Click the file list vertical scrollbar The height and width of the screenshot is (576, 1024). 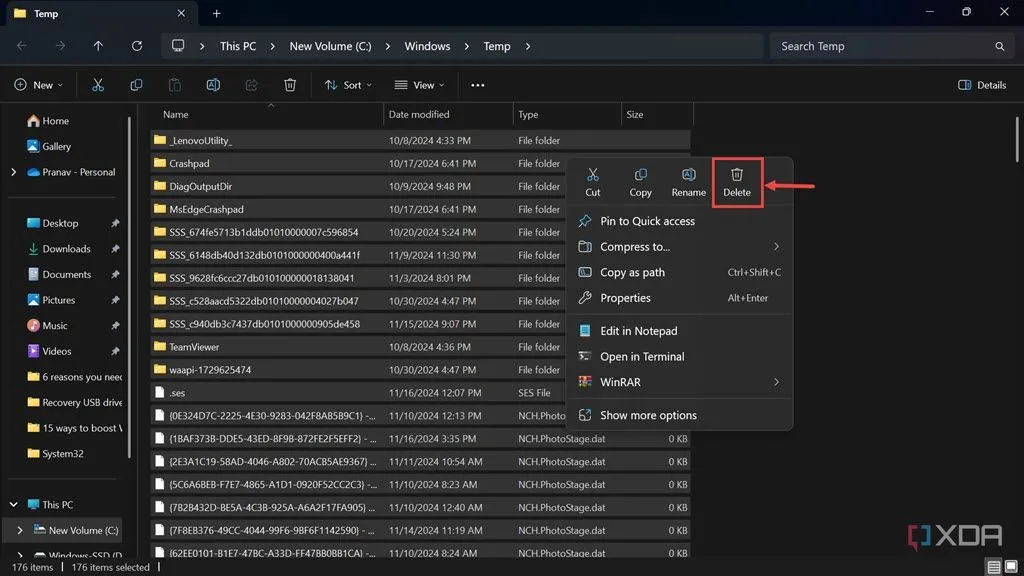pos(1016,140)
